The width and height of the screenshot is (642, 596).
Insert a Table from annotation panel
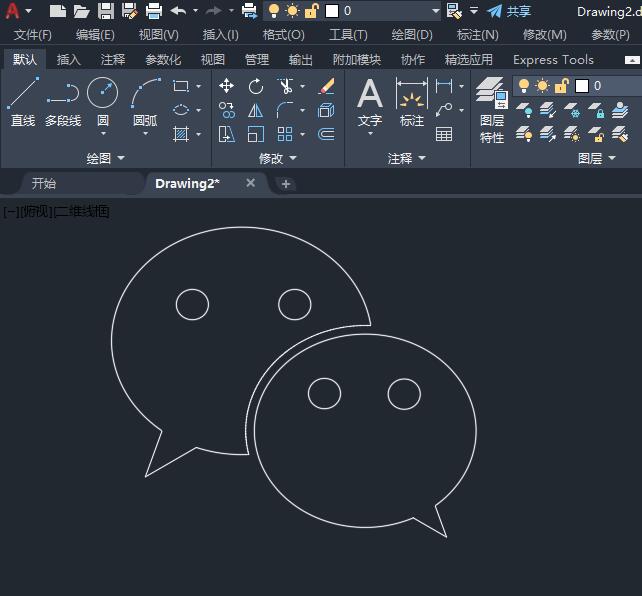click(444, 134)
